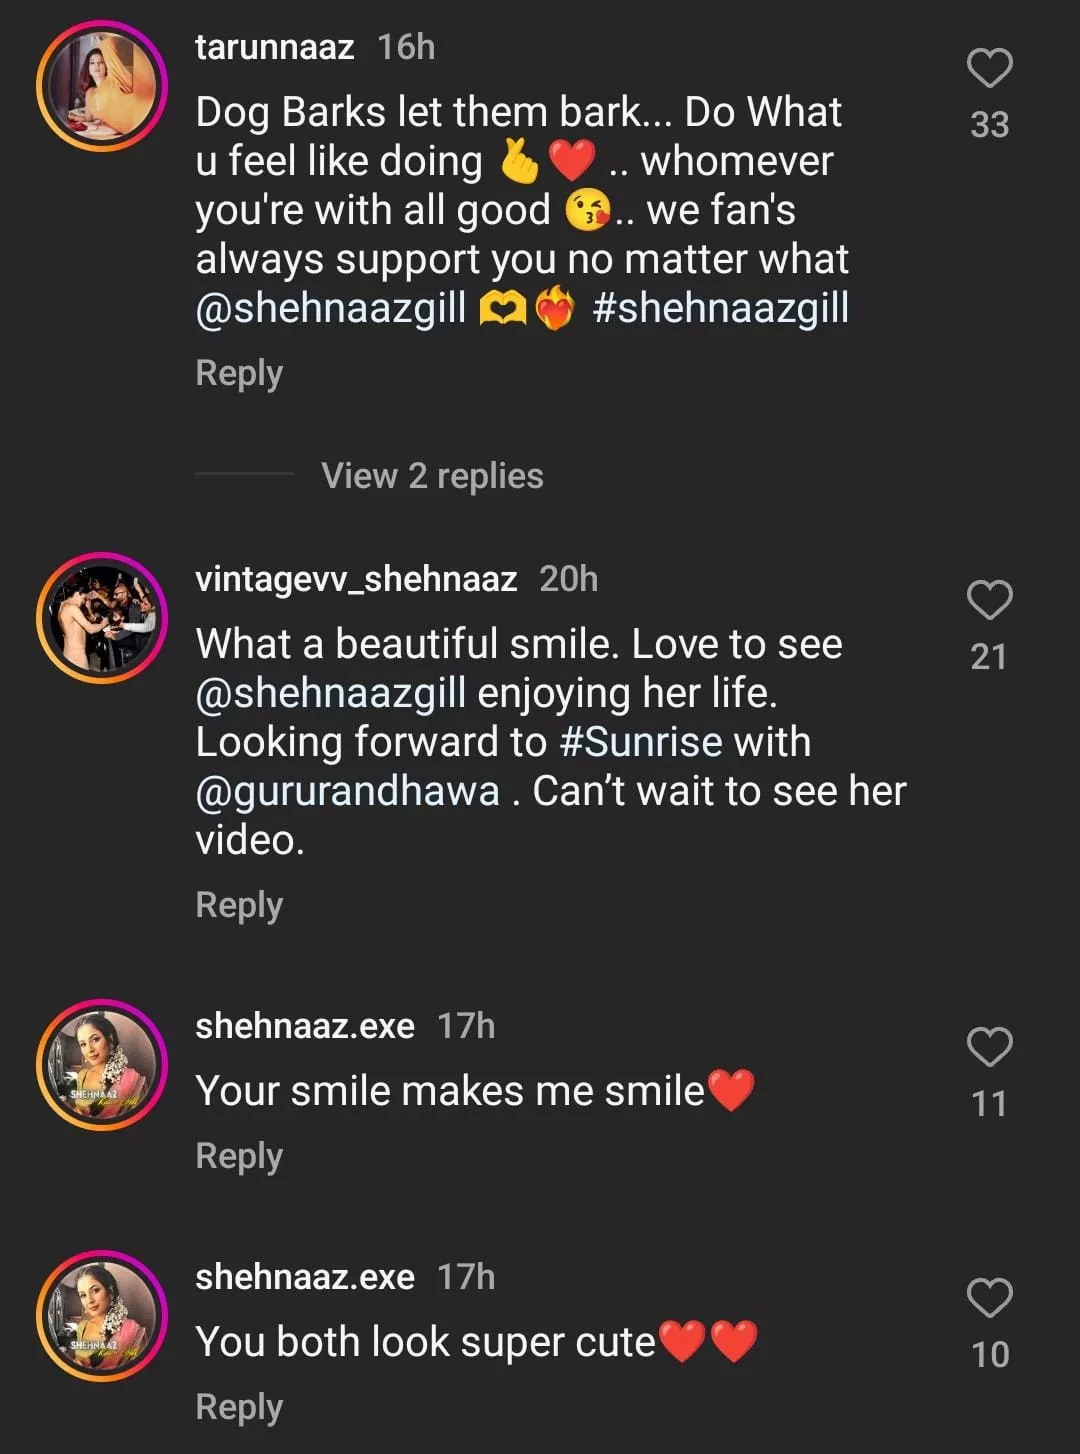This screenshot has height=1454, width=1080.
Task: Reply to "You both look super cute"
Action: (x=239, y=1407)
